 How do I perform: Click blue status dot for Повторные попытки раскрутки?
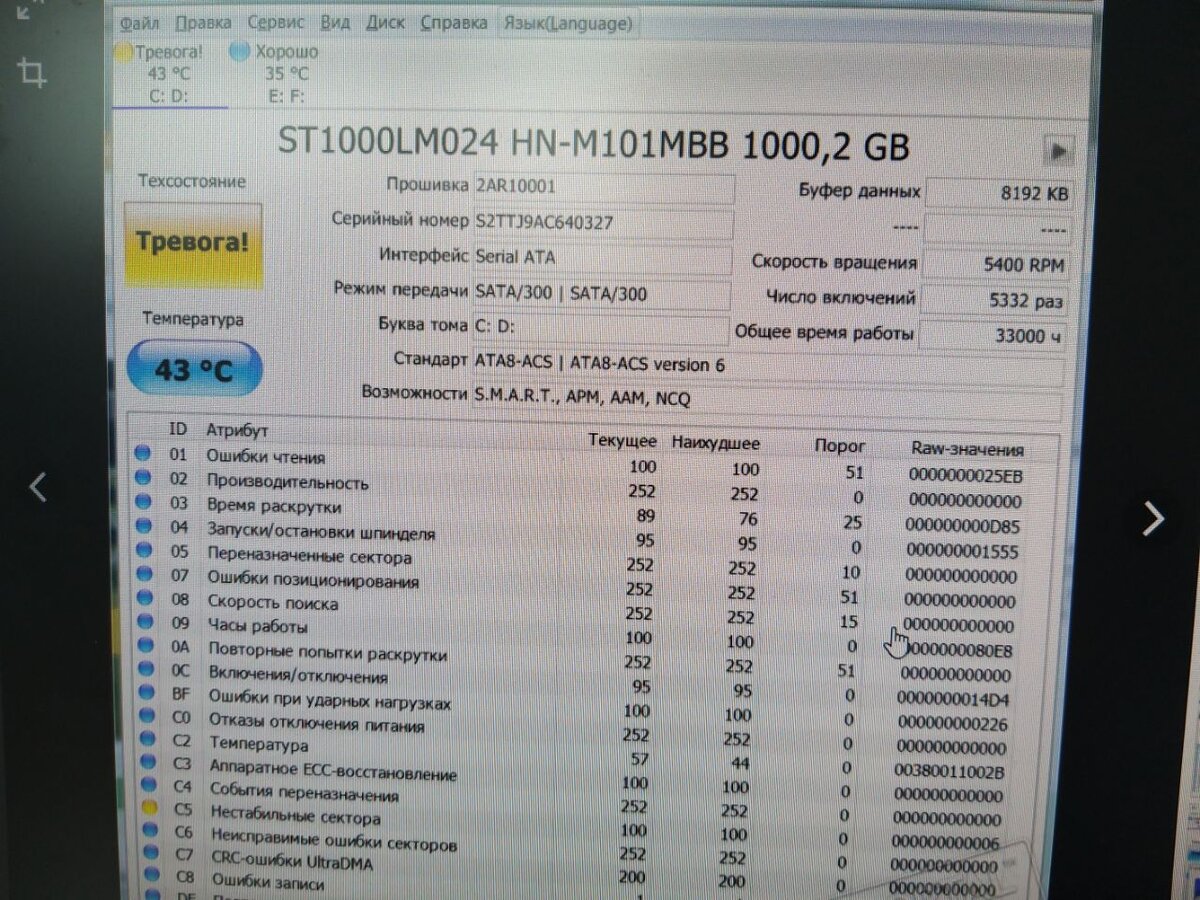click(x=147, y=645)
